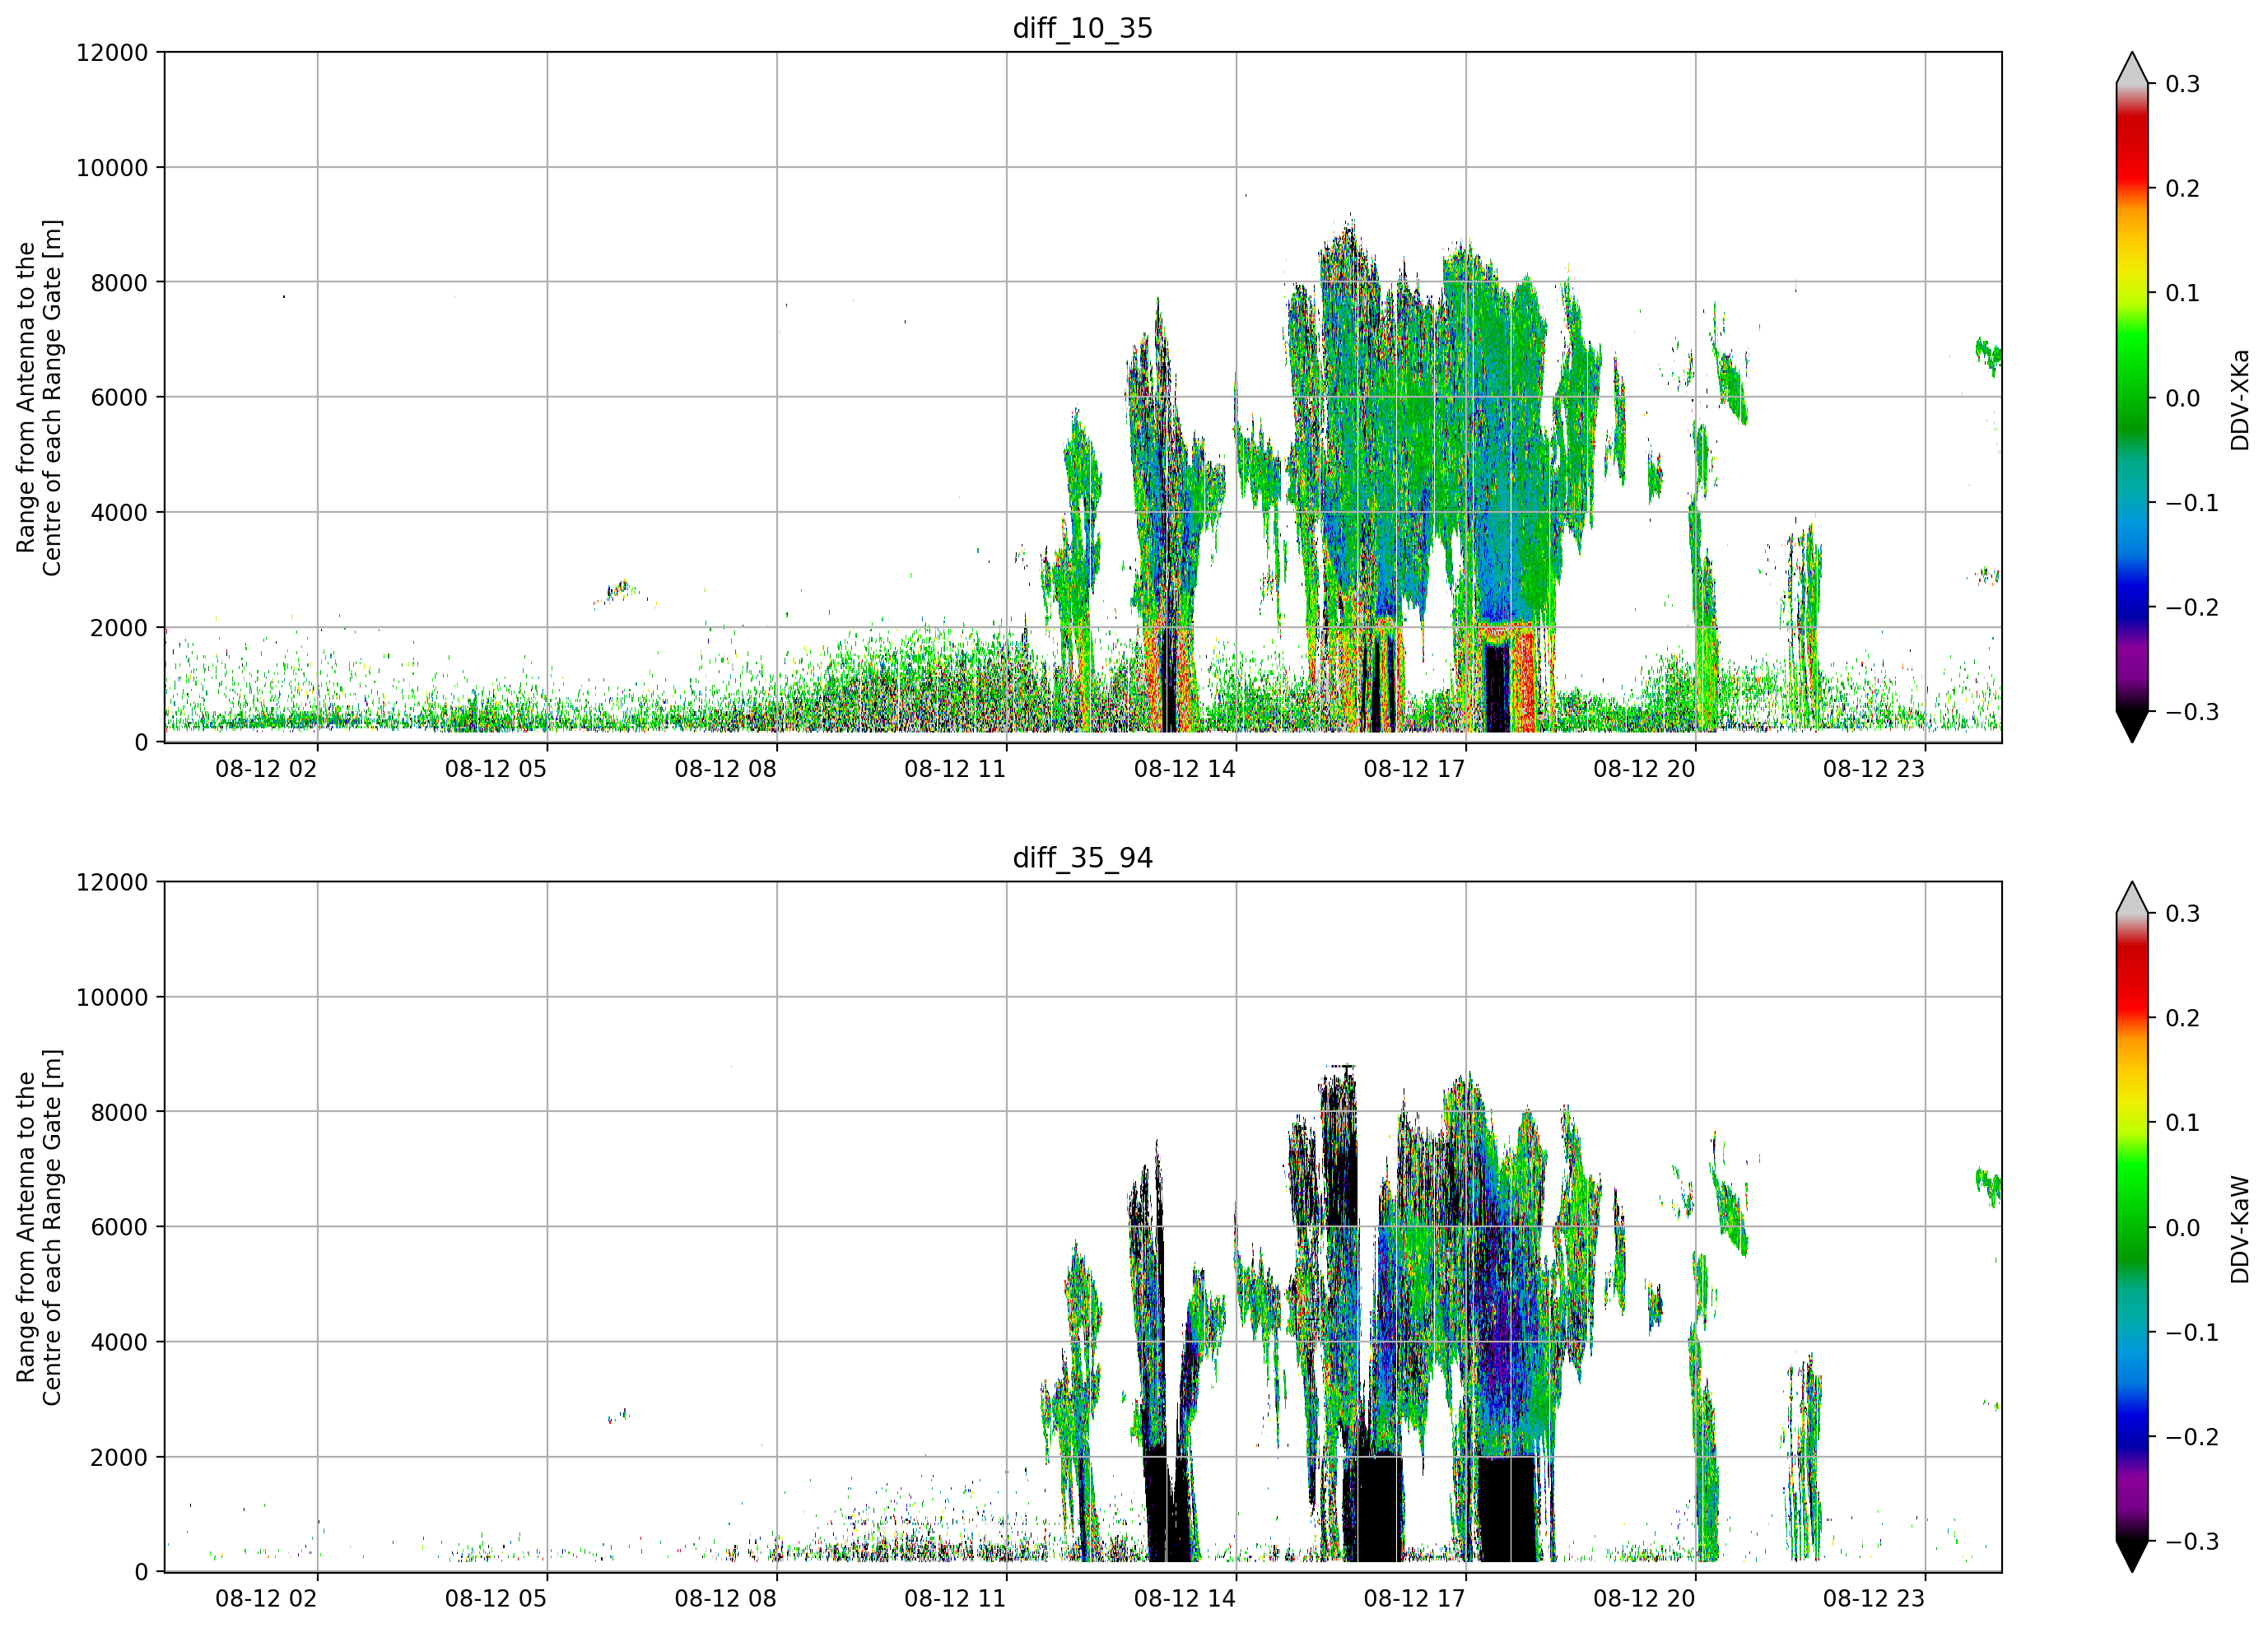Viewport: 2268px width, 1628px height.
Task: Click the 08-12 02 x-tick under diff_35_94
Action: (266, 1599)
